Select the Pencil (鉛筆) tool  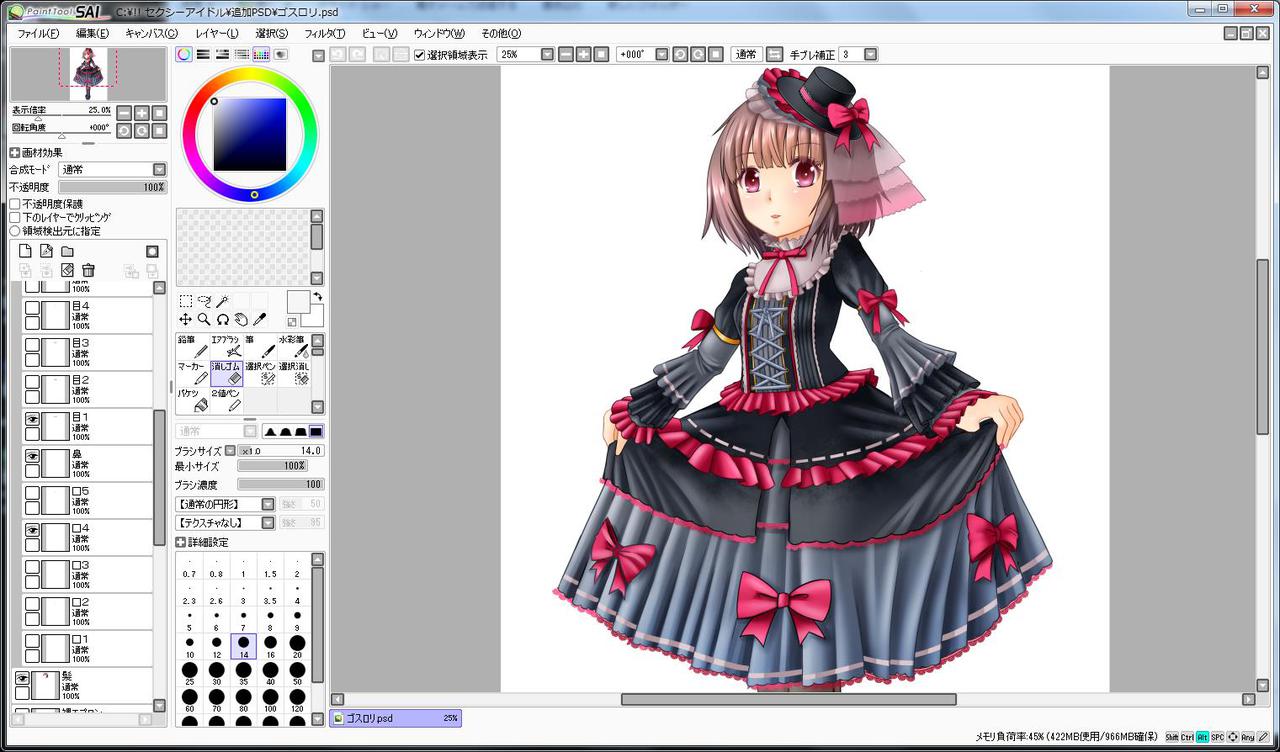193,346
